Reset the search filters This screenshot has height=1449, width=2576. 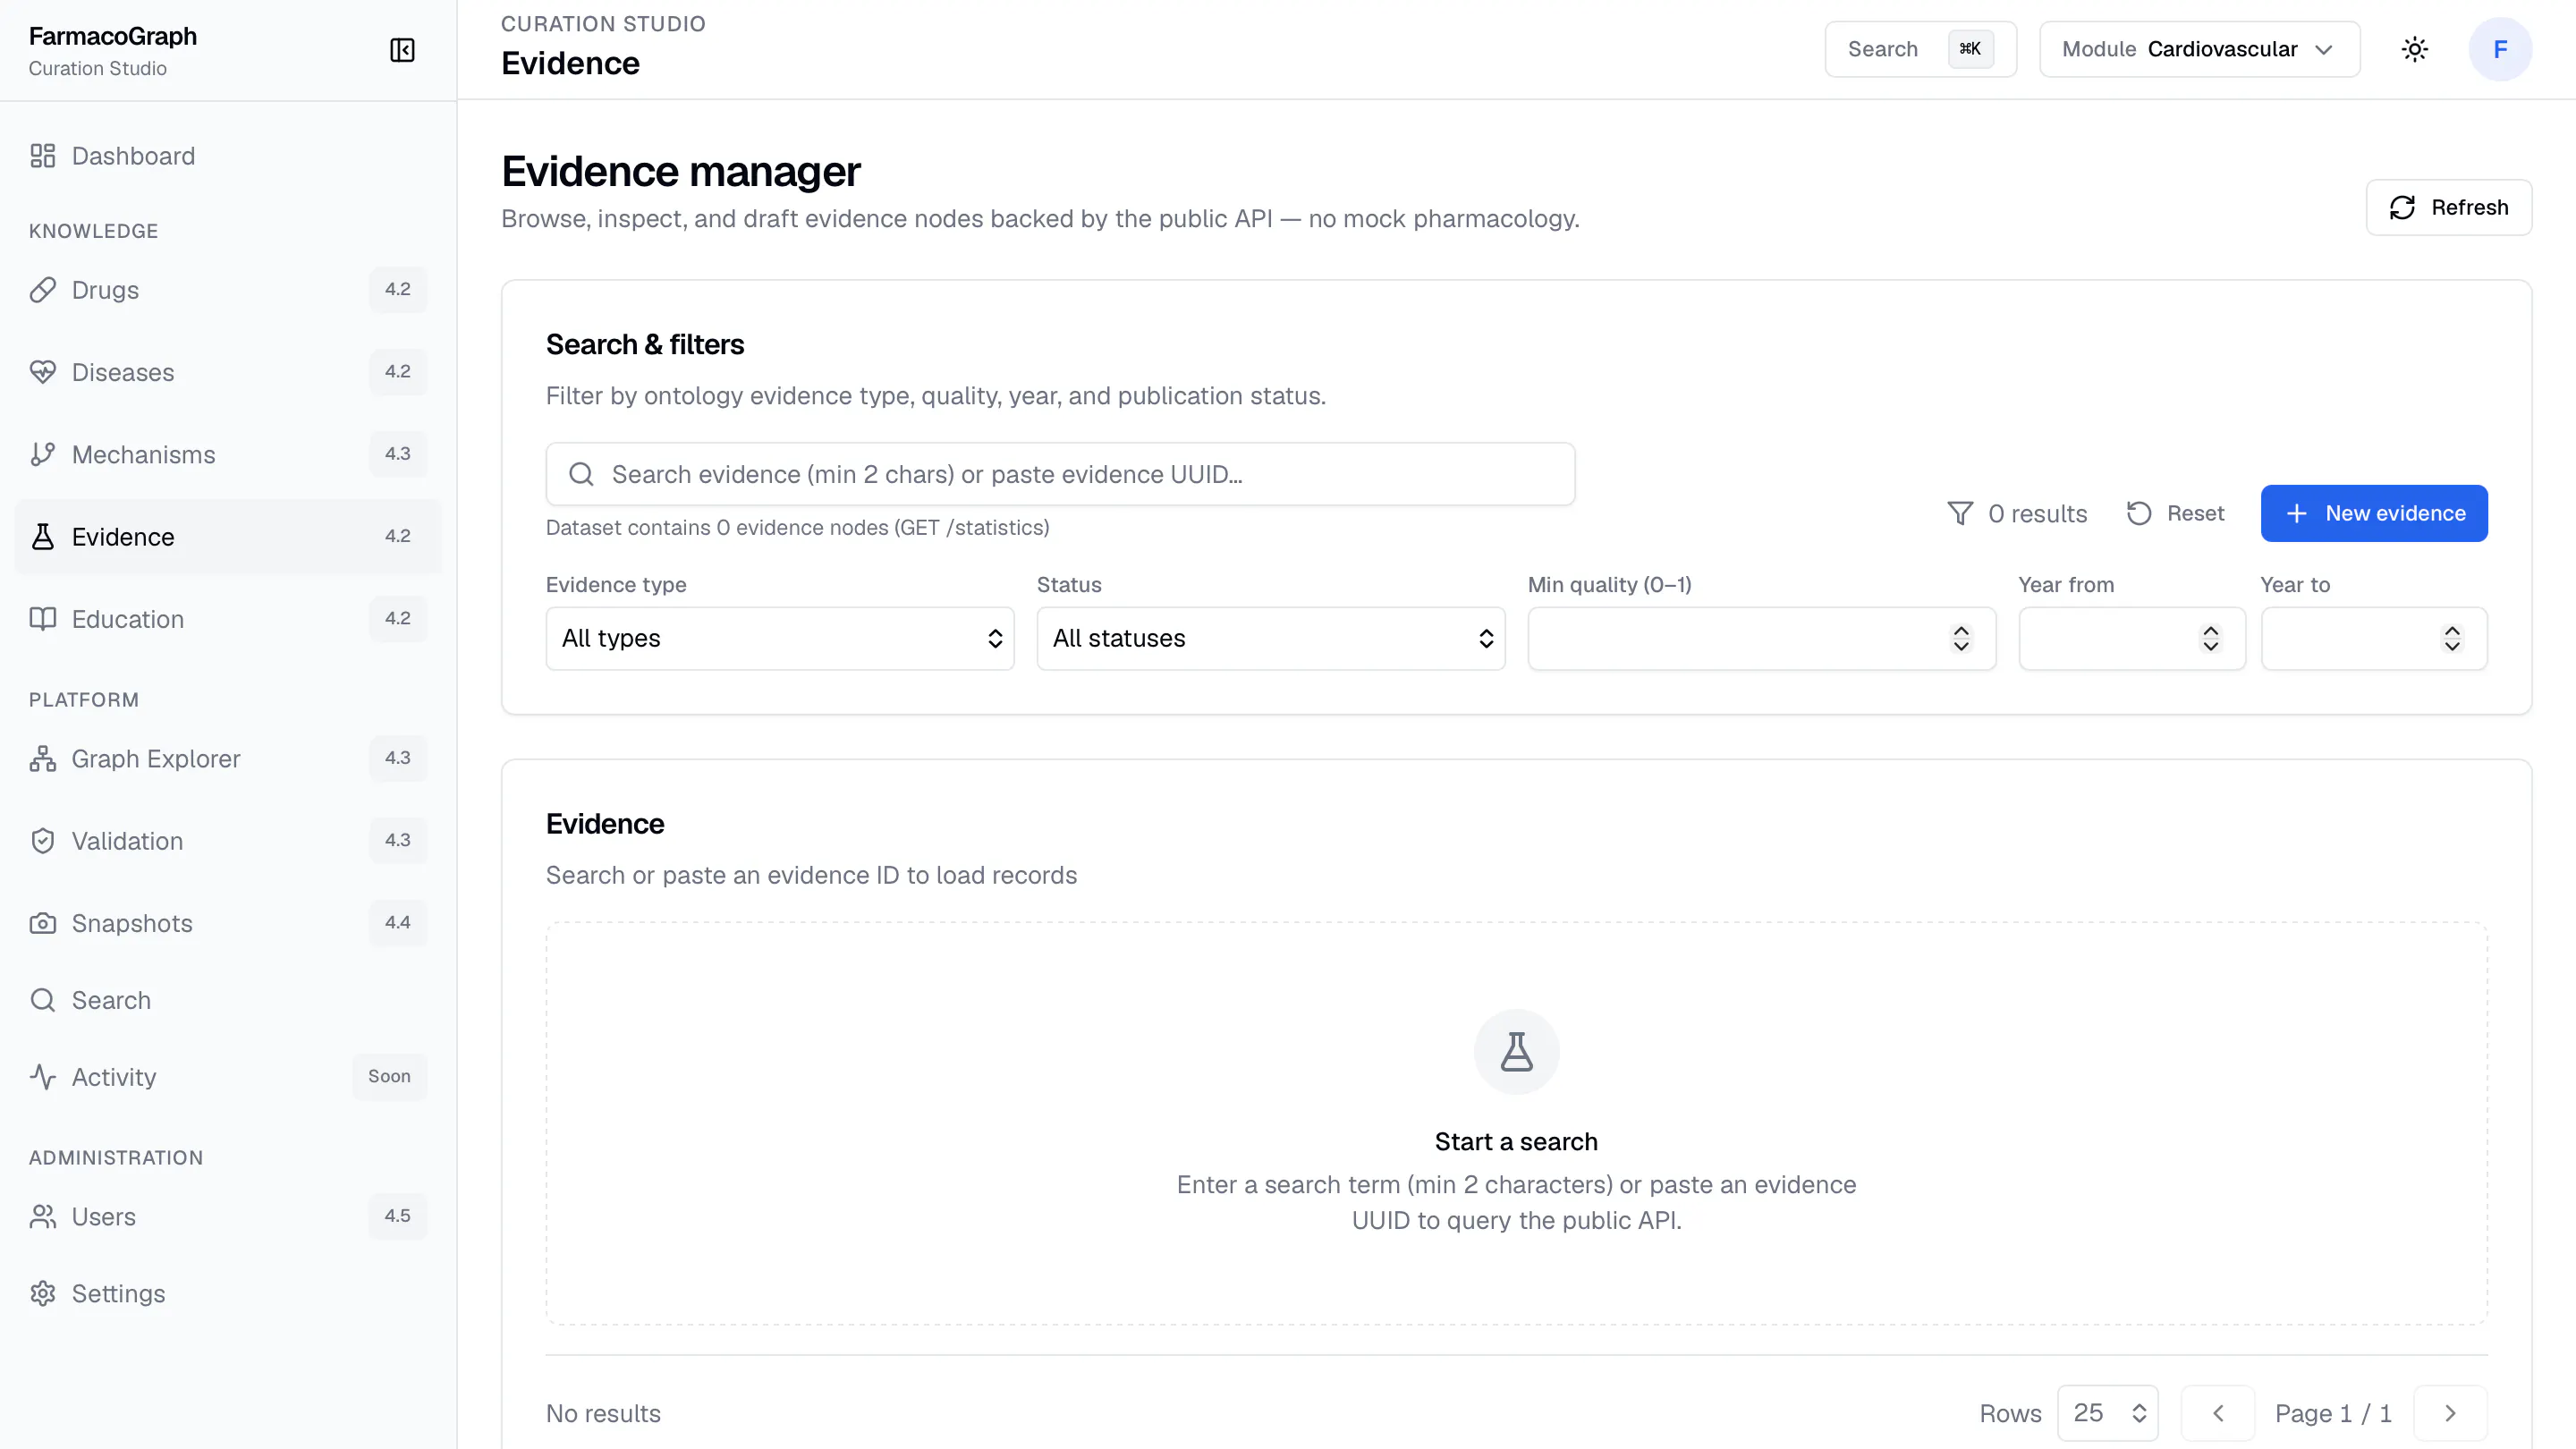pyautogui.click(x=2175, y=513)
